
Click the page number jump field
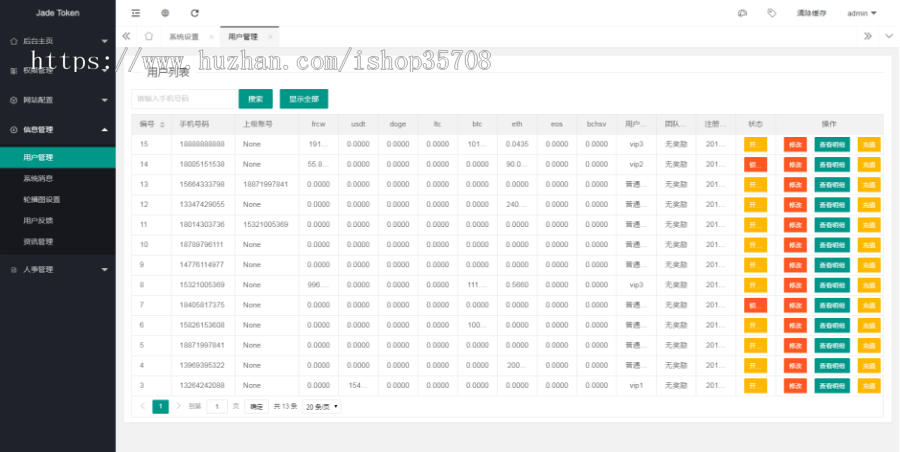point(217,407)
